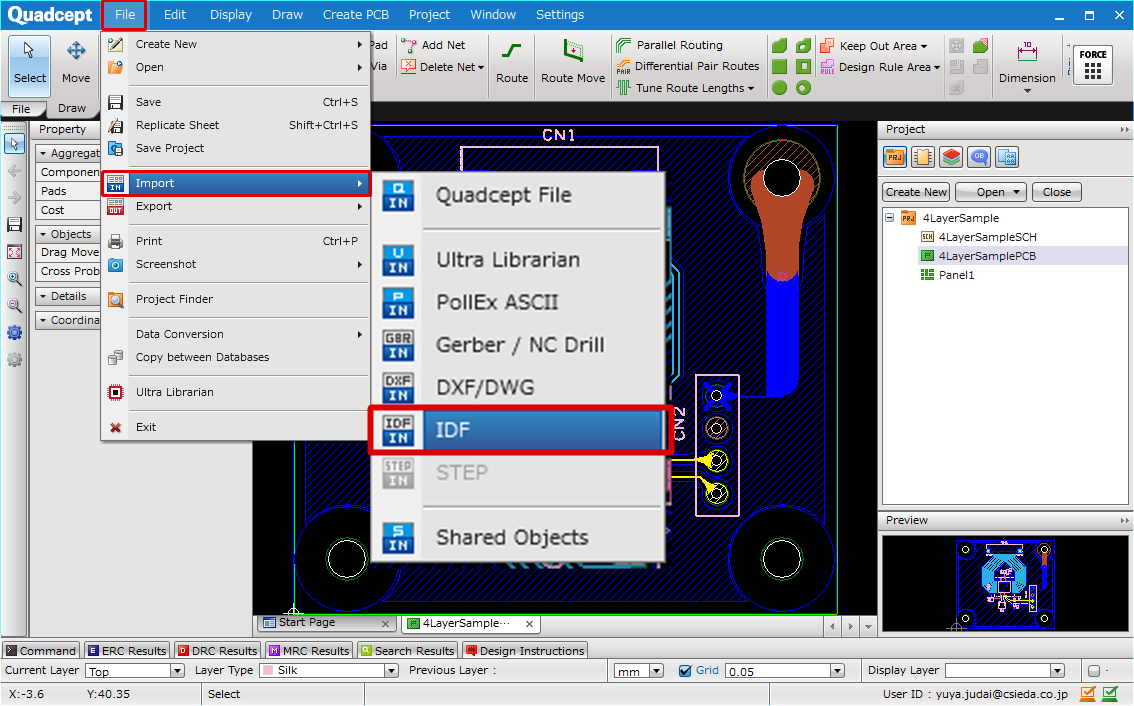Click the Add Net tool
The image size is (1134, 706).
point(434,46)
